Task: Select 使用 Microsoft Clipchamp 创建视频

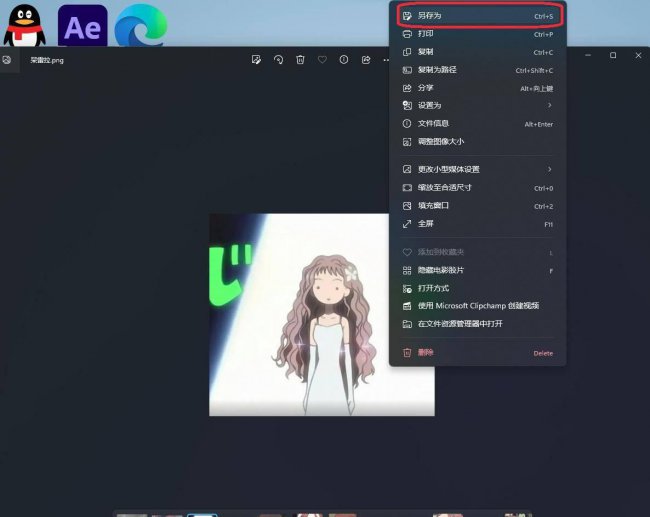Action: coord(478,306)
